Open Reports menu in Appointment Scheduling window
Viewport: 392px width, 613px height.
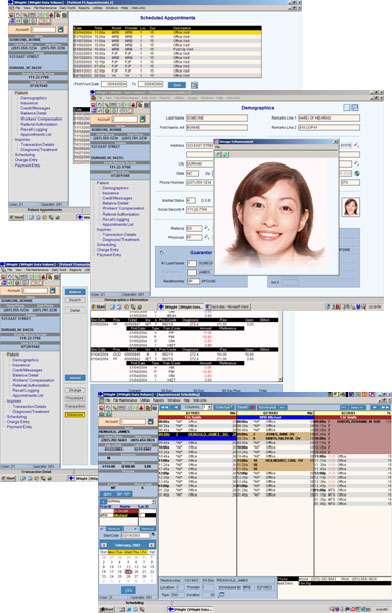(x=159, y=401)
